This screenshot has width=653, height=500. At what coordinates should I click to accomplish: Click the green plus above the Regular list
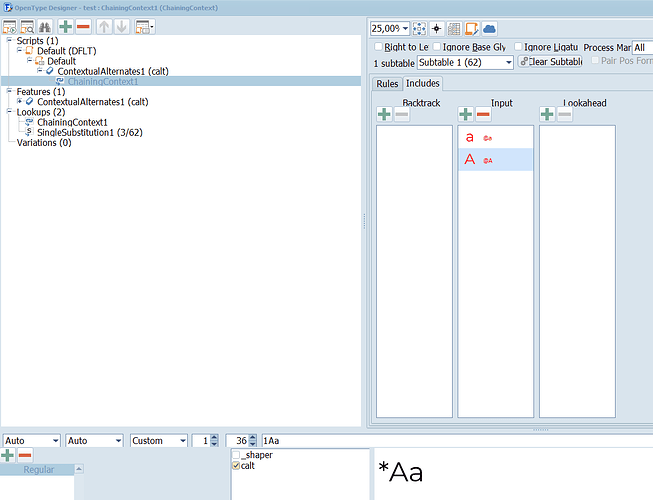tap(7, 455)
